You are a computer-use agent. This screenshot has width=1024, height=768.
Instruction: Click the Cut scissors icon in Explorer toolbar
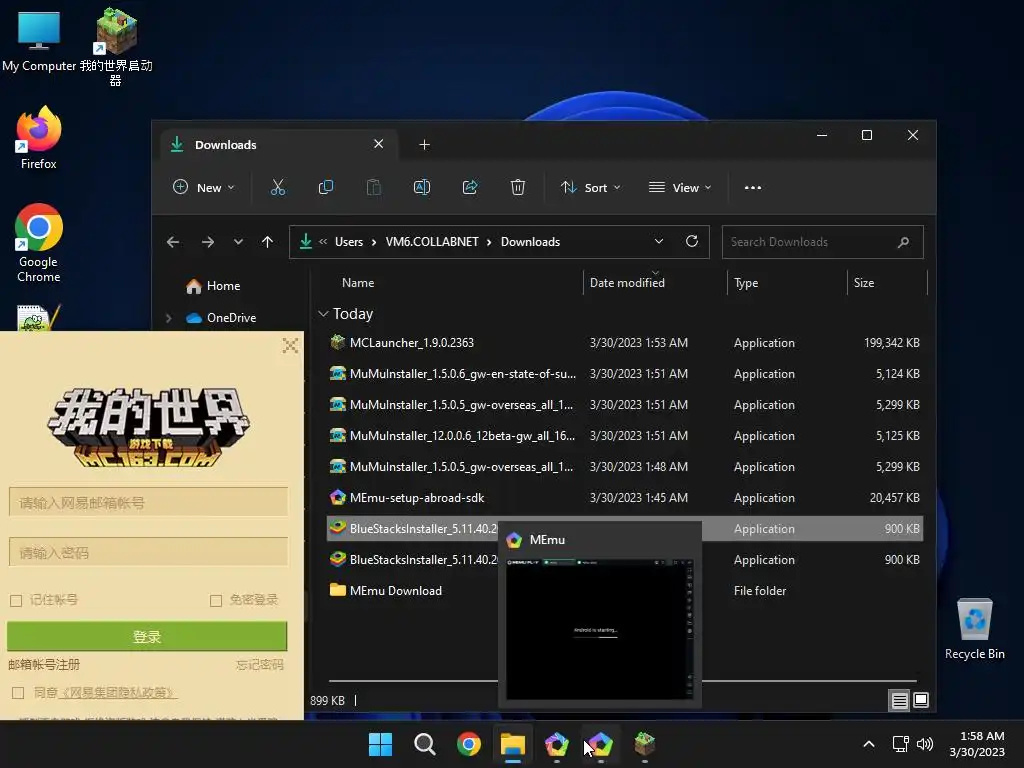point(278,187)
